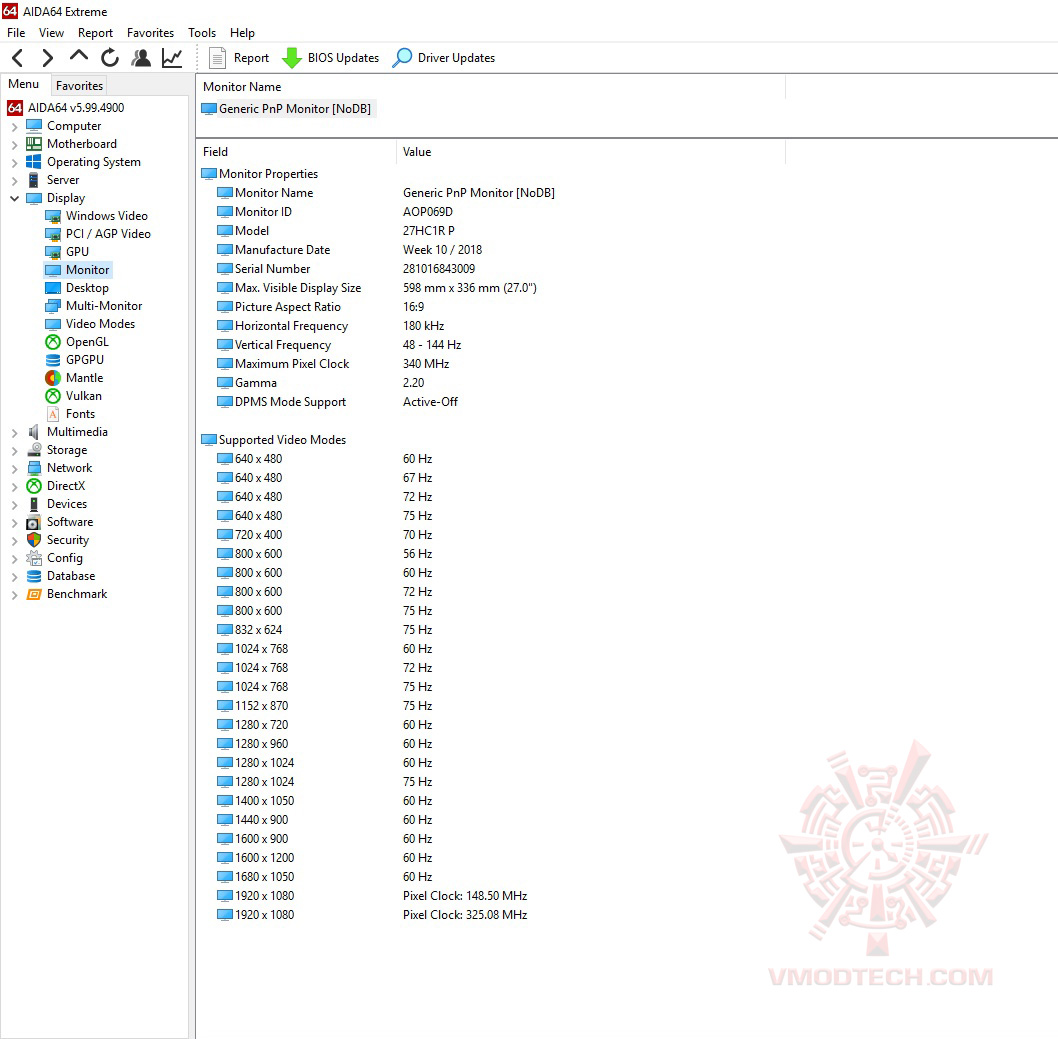Switch to the Menu tab in the sidebar
The height and width of the screenshot is (1039, 1058).
click(24, 84)
